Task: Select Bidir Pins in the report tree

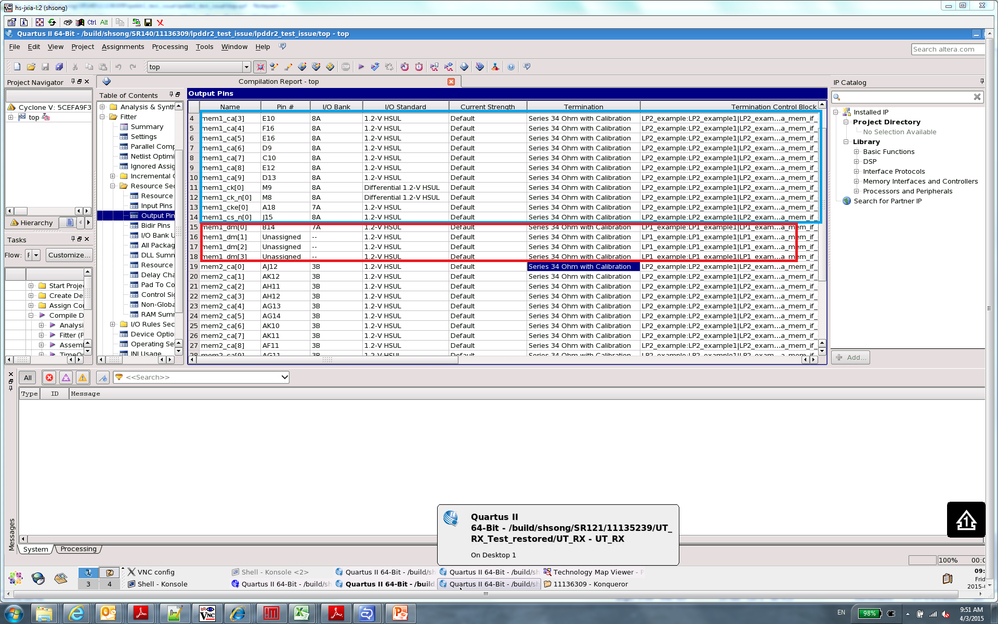Action: (x=154, y=226)
